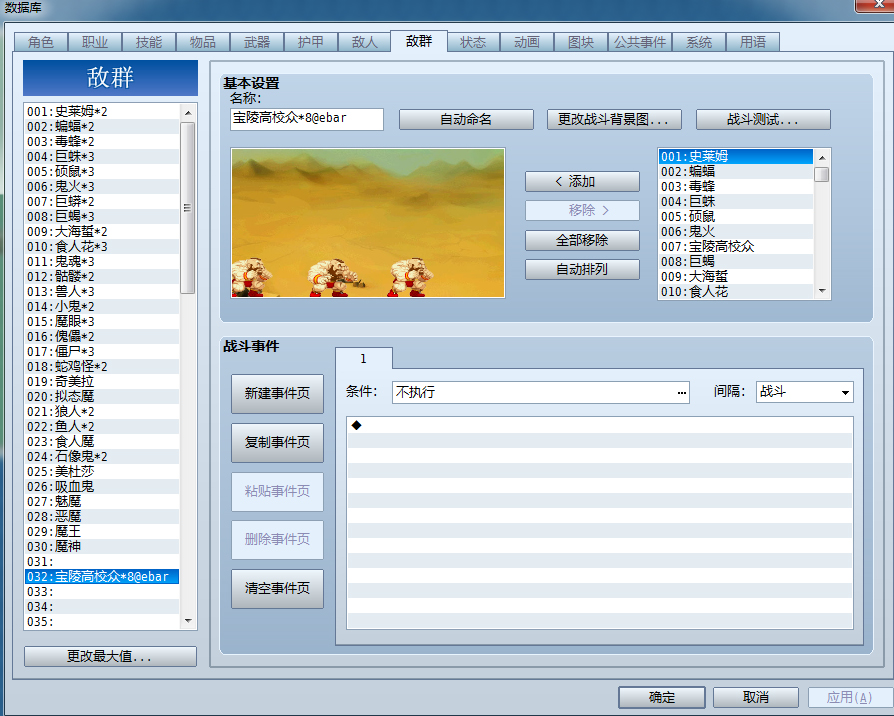Select troop 009:大海蜇*2
The image size is (894, 716).
(102, 231)
